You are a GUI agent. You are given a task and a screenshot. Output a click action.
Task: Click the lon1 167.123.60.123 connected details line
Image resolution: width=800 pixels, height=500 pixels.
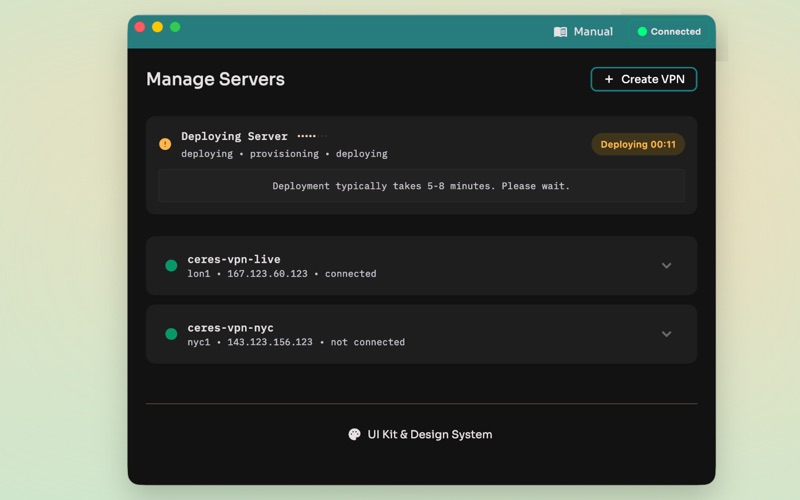[282, 273]
